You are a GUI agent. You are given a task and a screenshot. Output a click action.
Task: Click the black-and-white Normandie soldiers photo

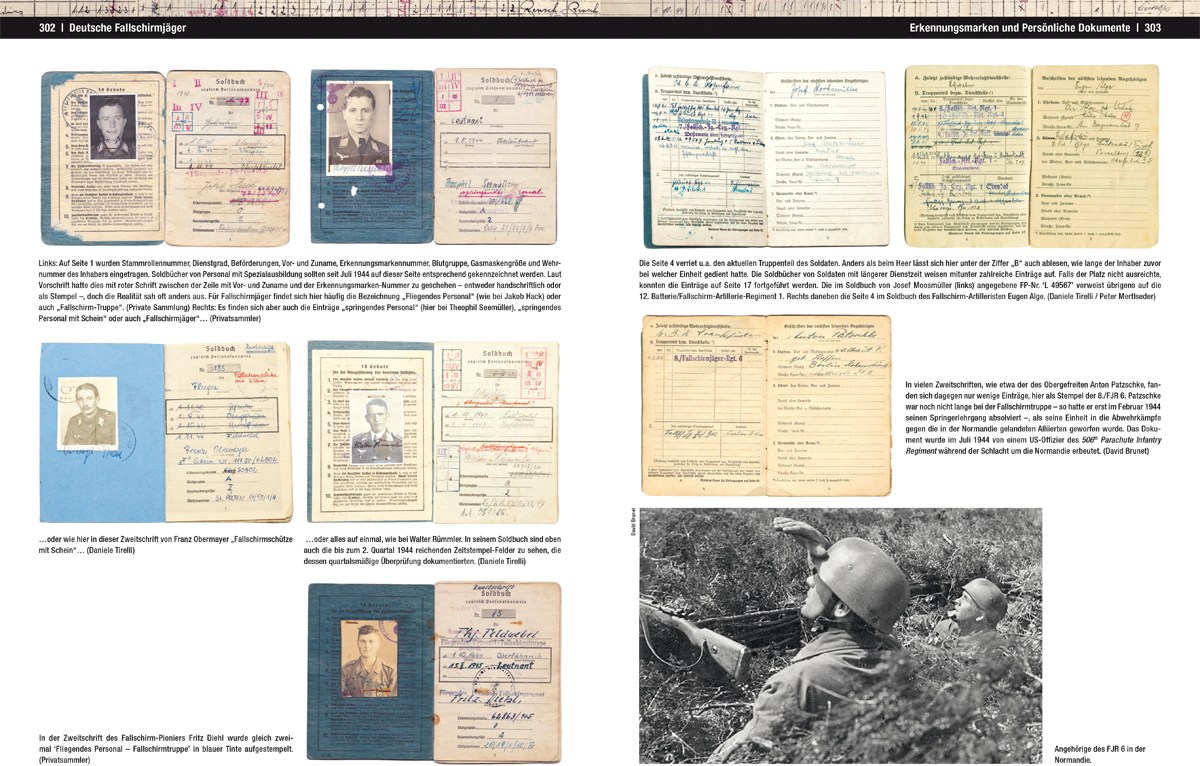(x=840, y=636)
